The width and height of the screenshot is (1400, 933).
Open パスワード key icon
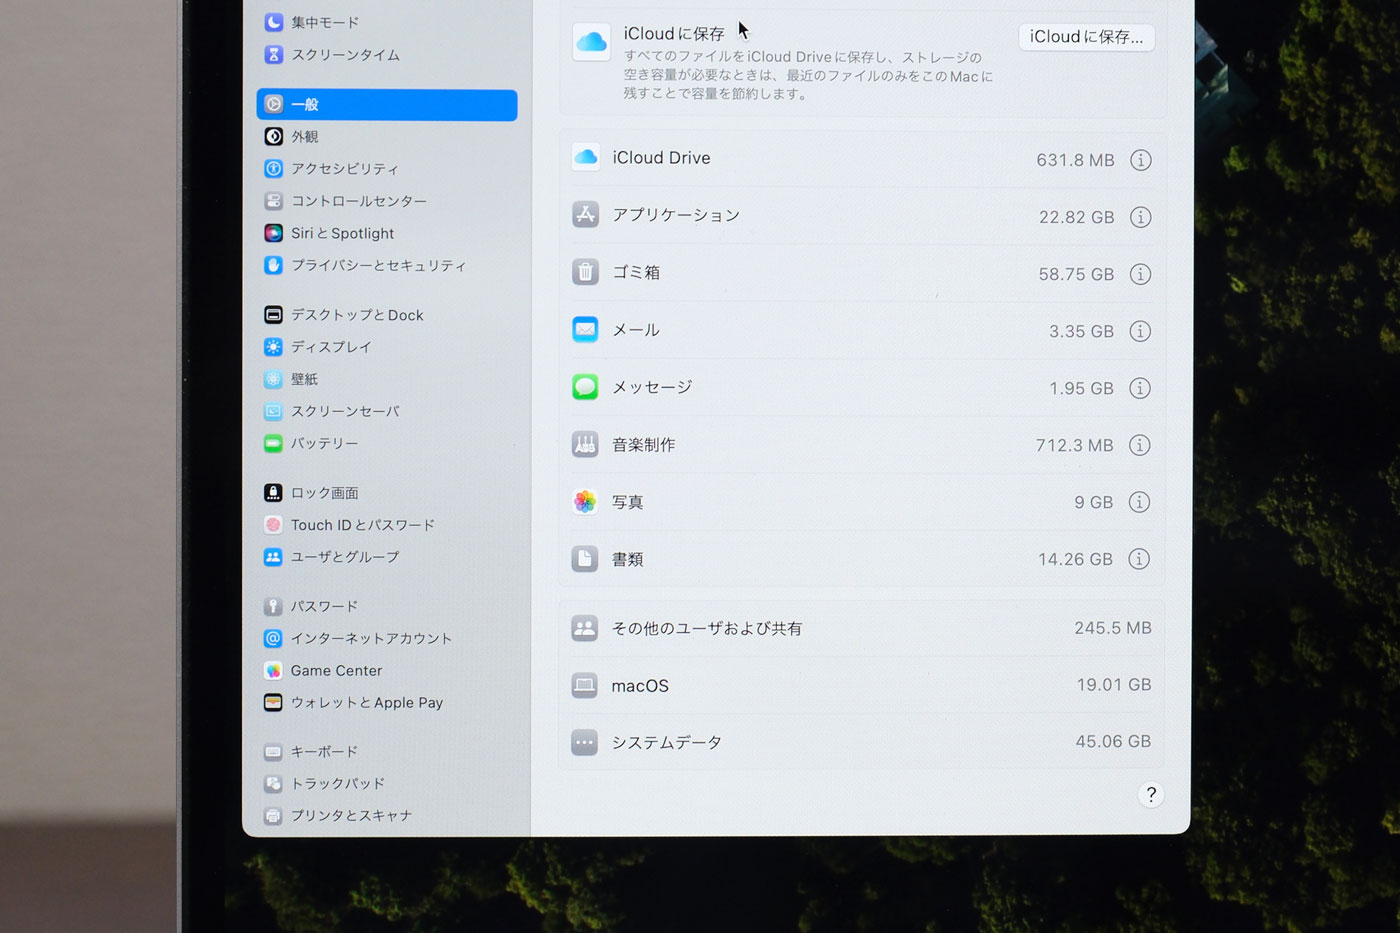point(273,606)
